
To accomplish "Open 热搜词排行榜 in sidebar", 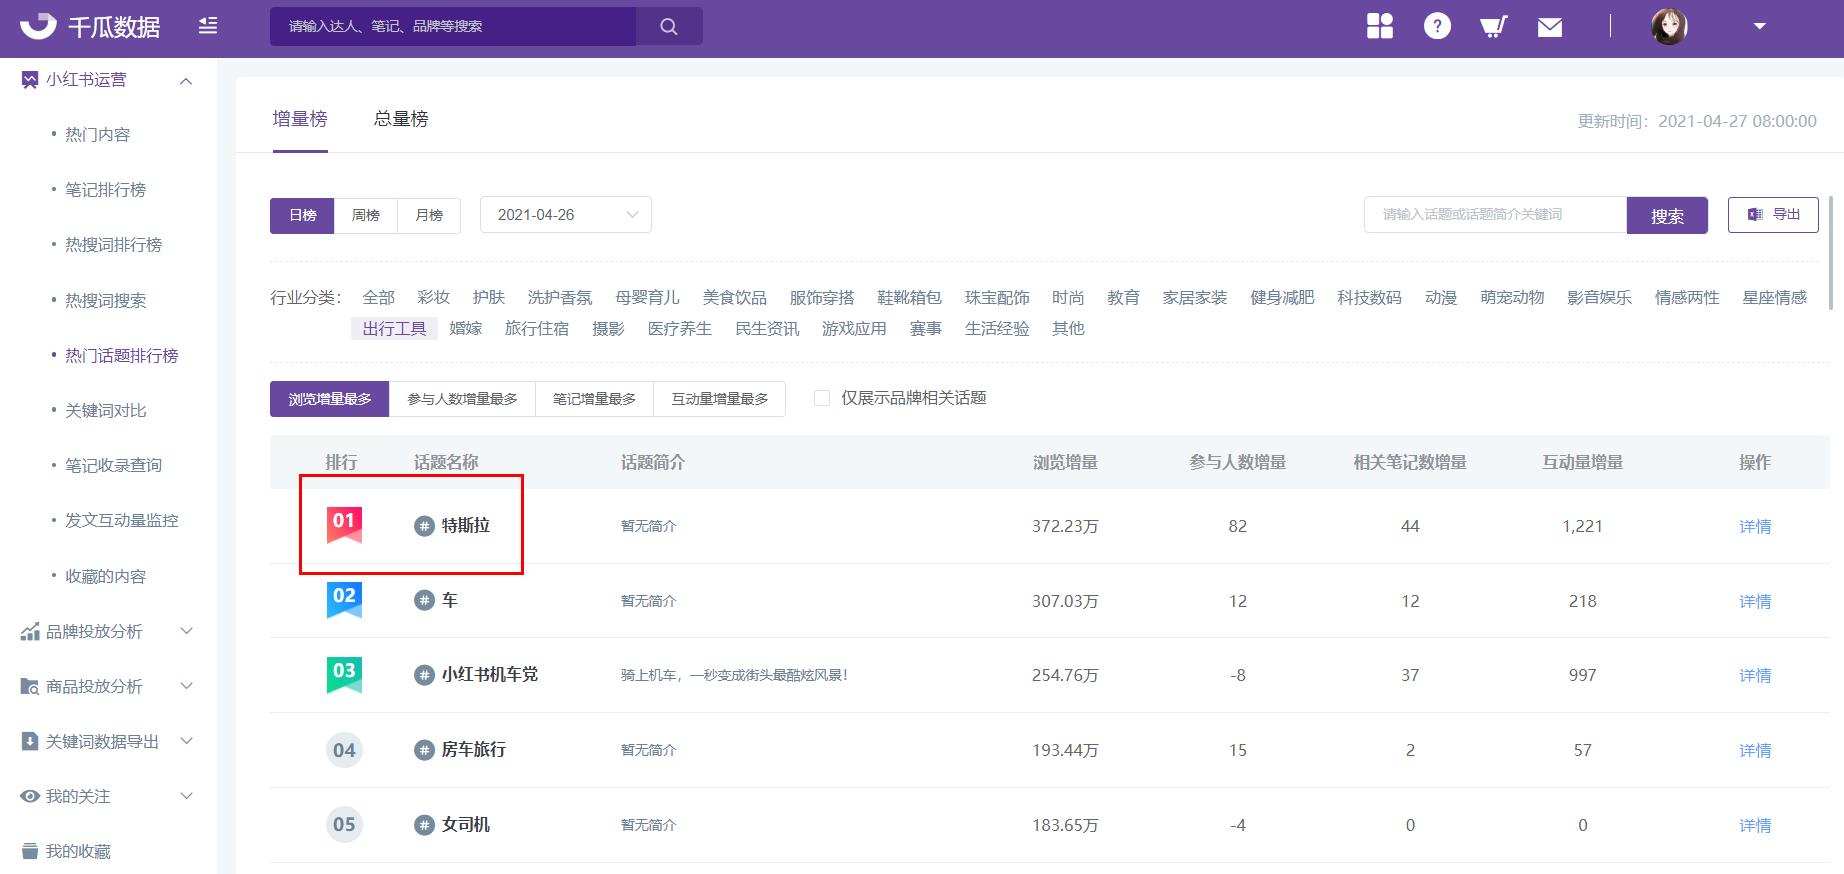I will tap(114, 244).
